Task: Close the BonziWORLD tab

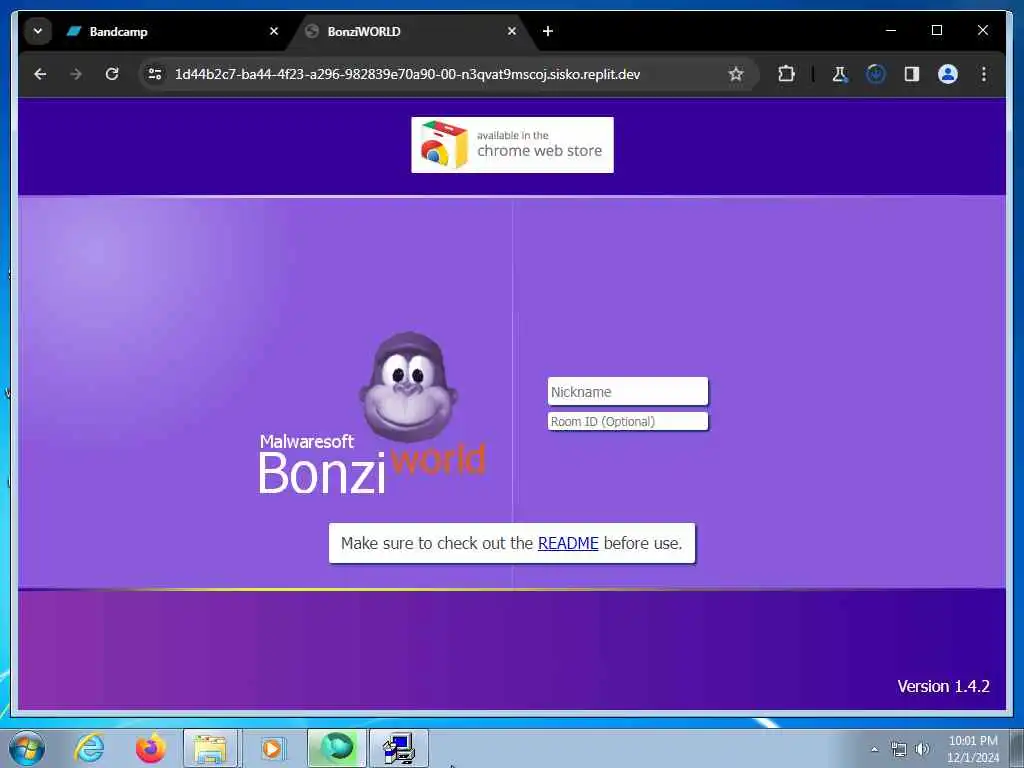Action: click(512, 31)
